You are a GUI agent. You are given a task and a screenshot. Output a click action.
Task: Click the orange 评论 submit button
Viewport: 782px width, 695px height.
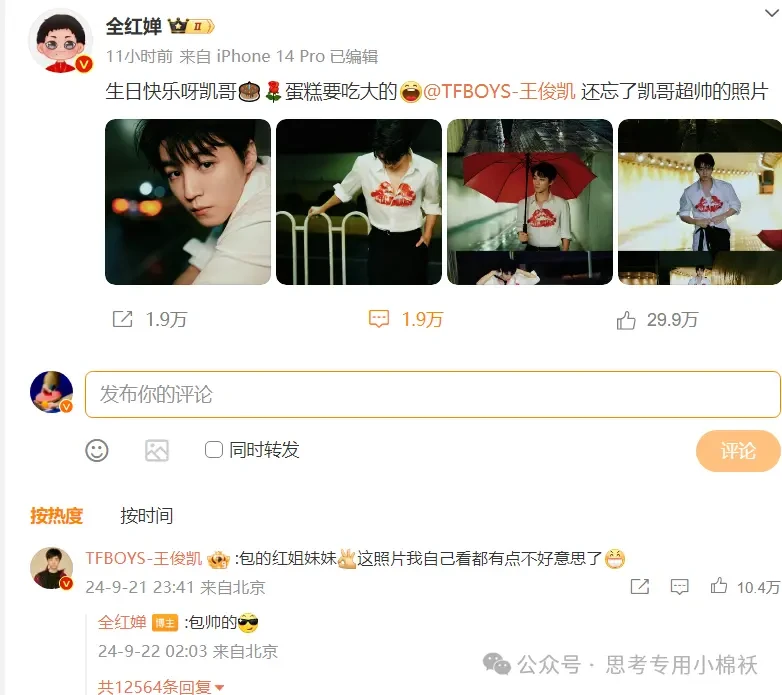click(x=738, y=451)
